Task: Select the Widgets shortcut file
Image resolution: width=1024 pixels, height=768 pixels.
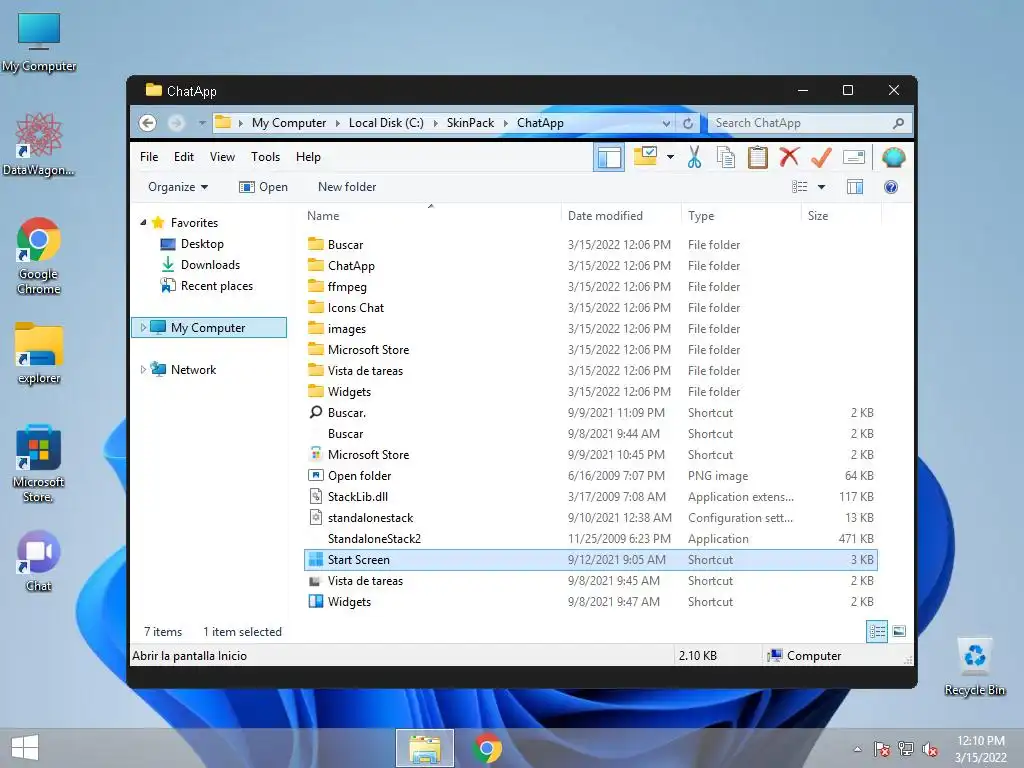Action: click(x=590, y=601)
